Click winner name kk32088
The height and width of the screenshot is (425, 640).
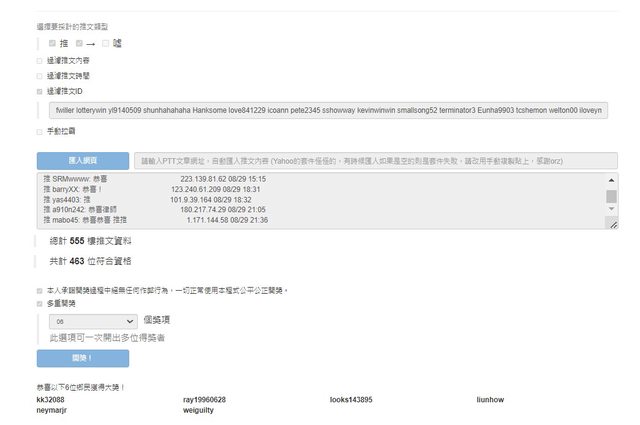coord(50,399)
